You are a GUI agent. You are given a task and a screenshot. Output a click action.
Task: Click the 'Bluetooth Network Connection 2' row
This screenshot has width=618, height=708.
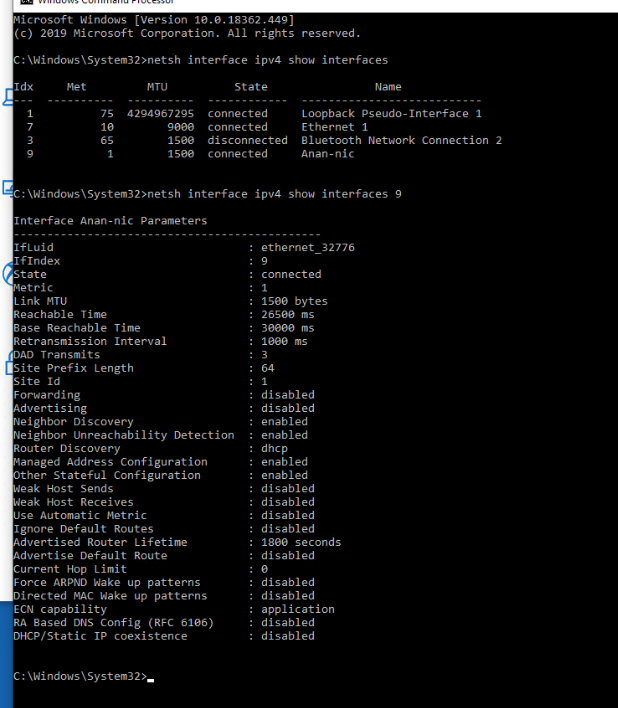point(257,140)
